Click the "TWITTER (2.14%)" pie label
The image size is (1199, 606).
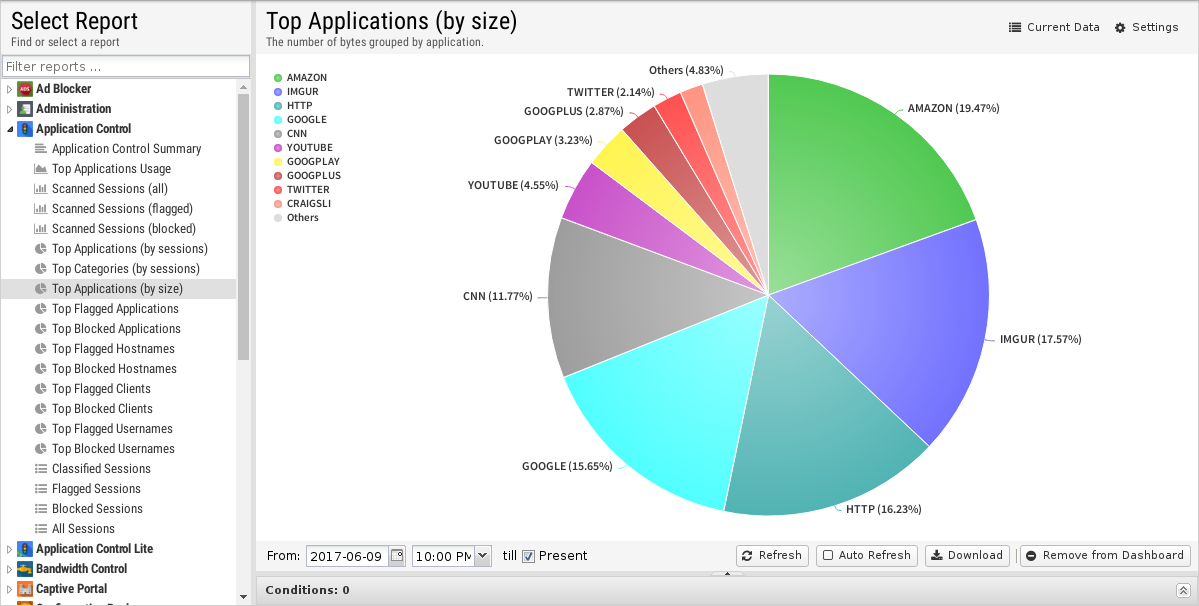coord(610,92)
